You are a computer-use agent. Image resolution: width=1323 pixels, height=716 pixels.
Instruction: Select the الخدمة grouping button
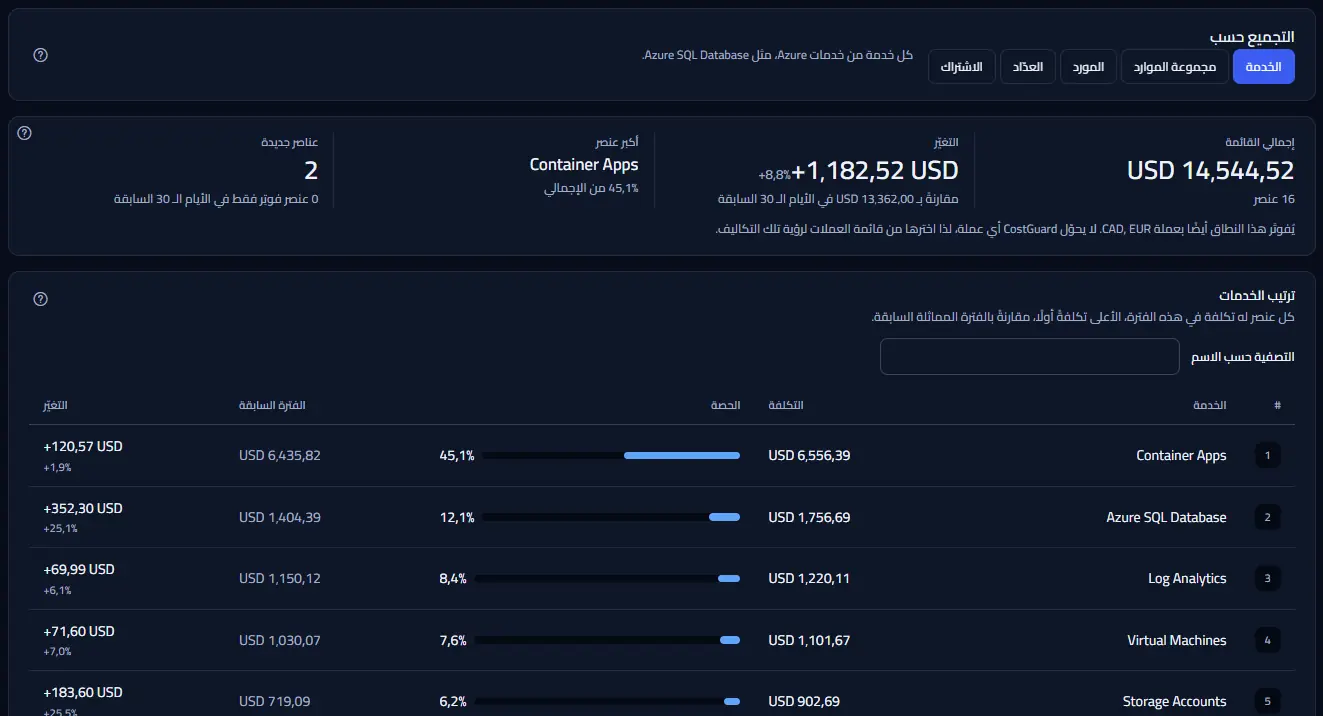[x=1264, y=67]
